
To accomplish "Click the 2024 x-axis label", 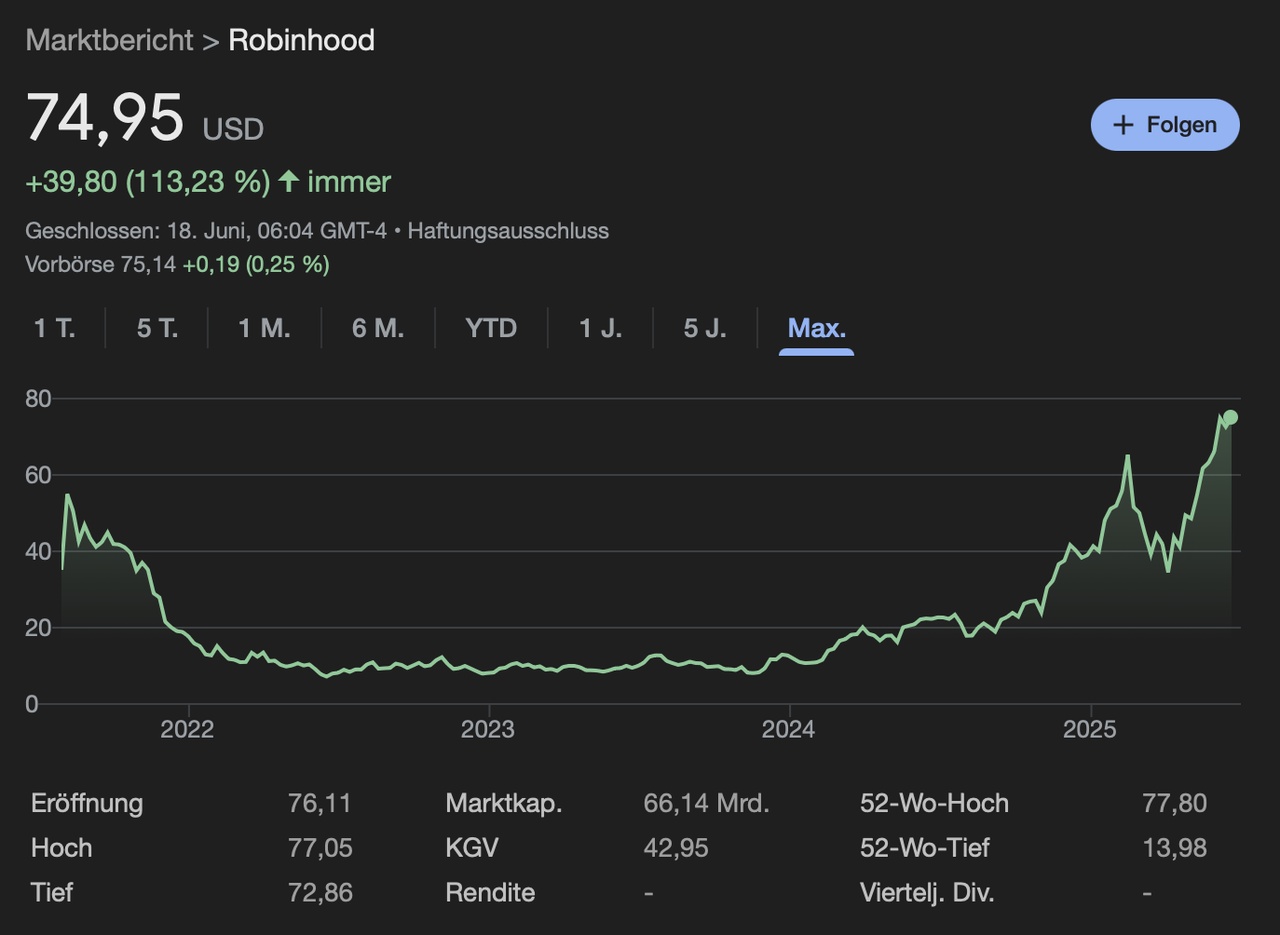I will point(788,729).
